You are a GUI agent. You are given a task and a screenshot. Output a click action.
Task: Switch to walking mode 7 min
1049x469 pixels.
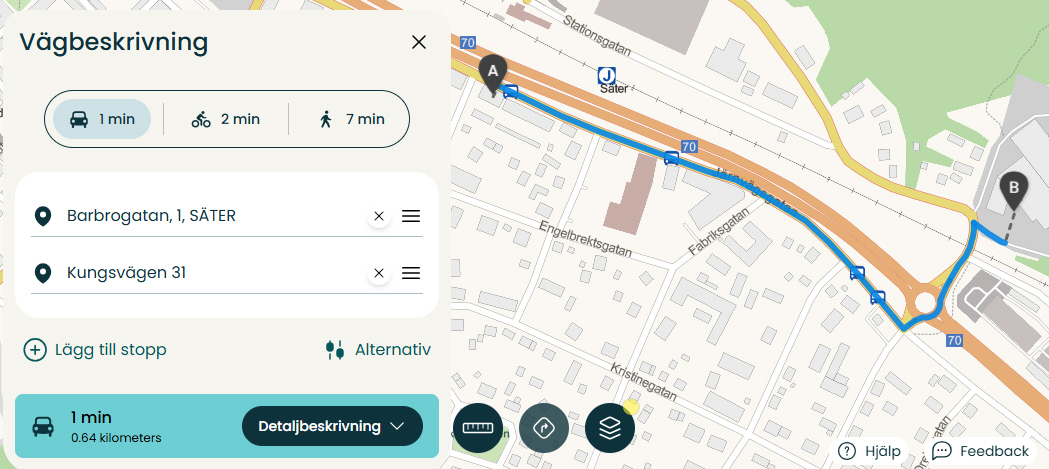(x=353, y=119)
